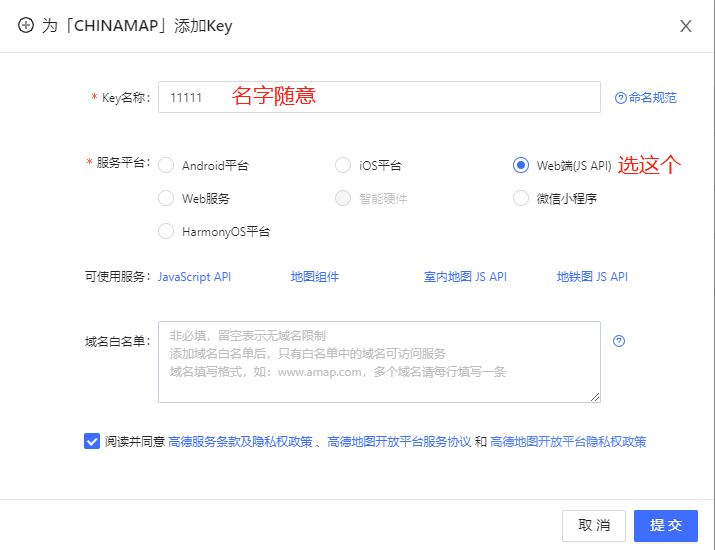Select the iOS平台 radio button

click(x=343, y=165)
